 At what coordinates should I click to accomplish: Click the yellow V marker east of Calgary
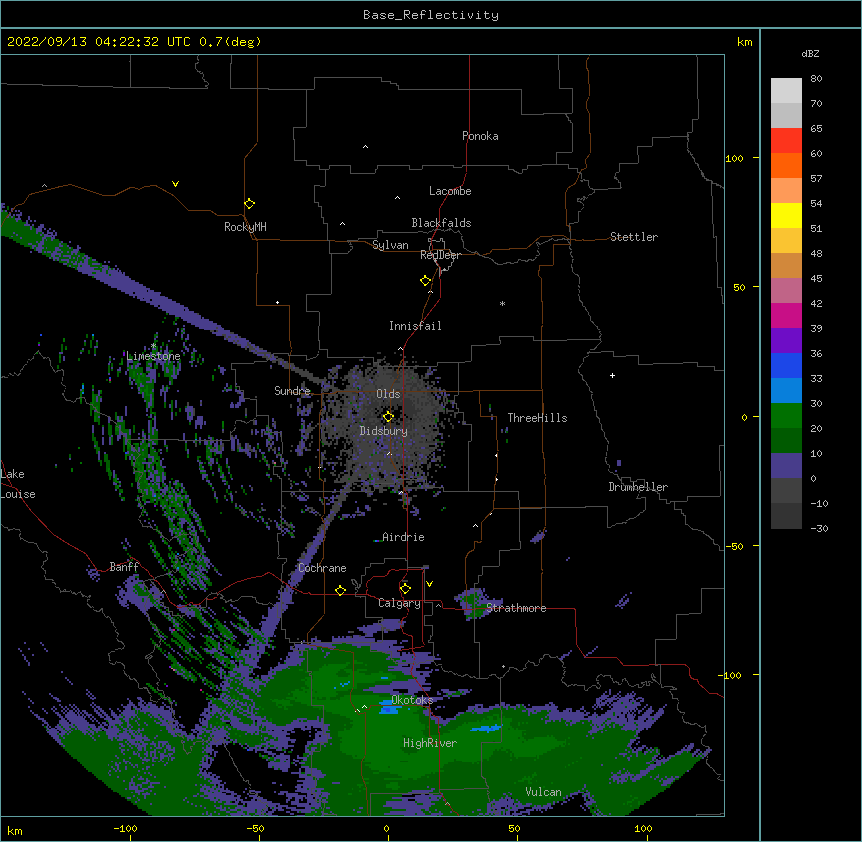[x=429, y=584]
